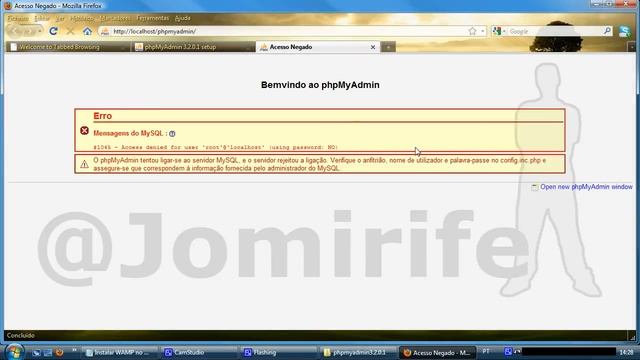
Task: Click the Mensagens do MySQL label
Action: [130, 133]
